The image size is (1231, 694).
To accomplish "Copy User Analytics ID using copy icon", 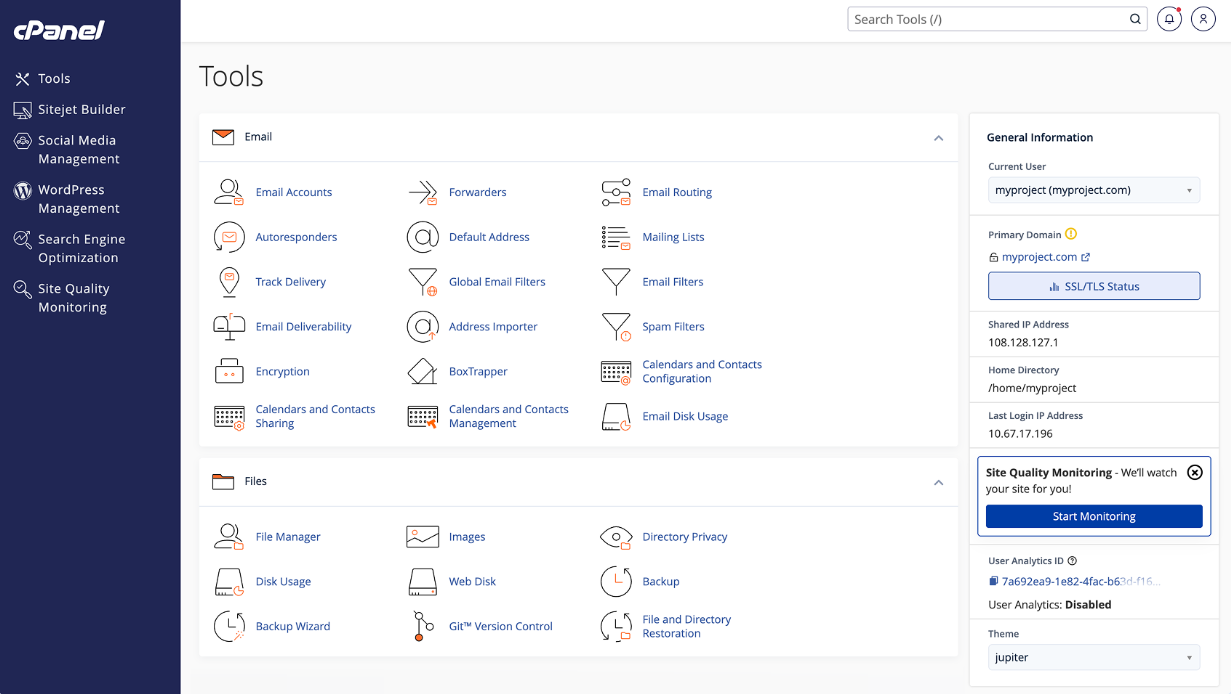I will click(993, 581).
